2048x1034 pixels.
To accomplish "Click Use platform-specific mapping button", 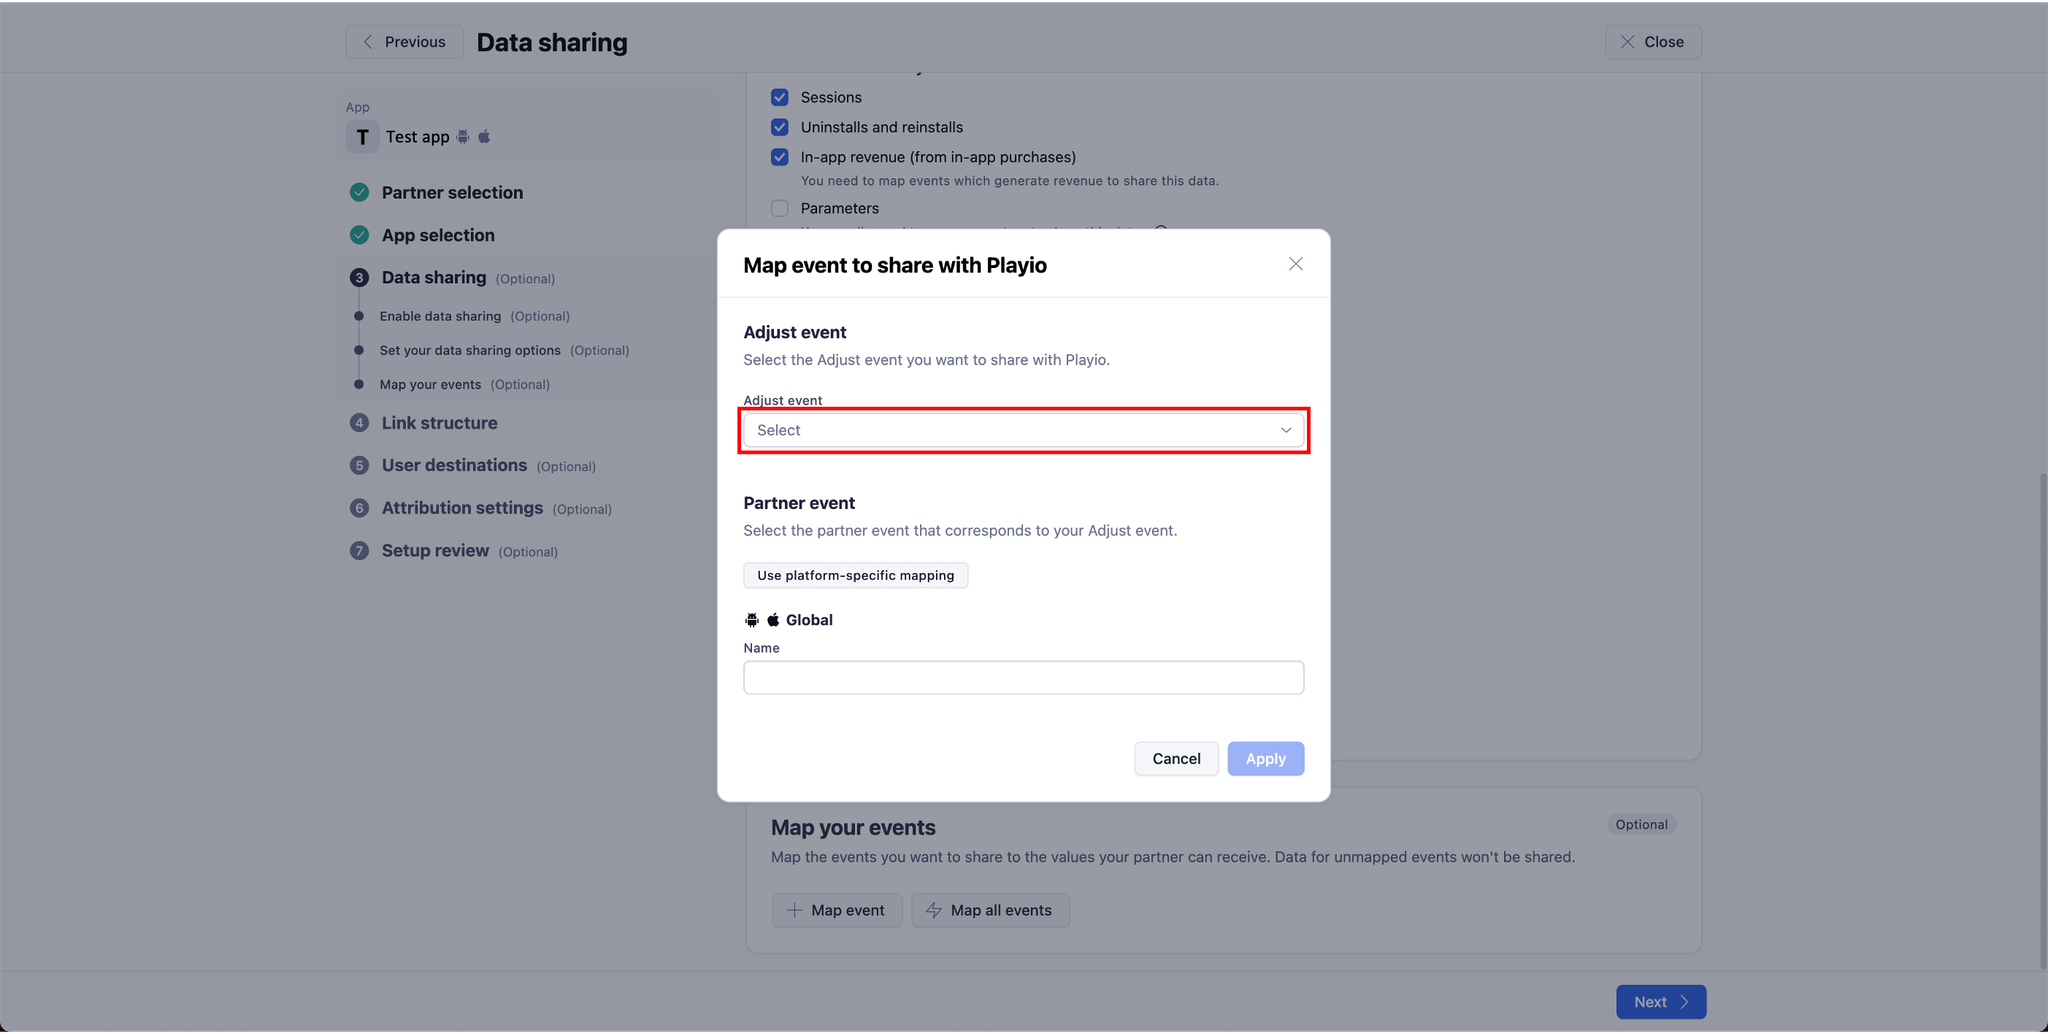I will (855, 575).
